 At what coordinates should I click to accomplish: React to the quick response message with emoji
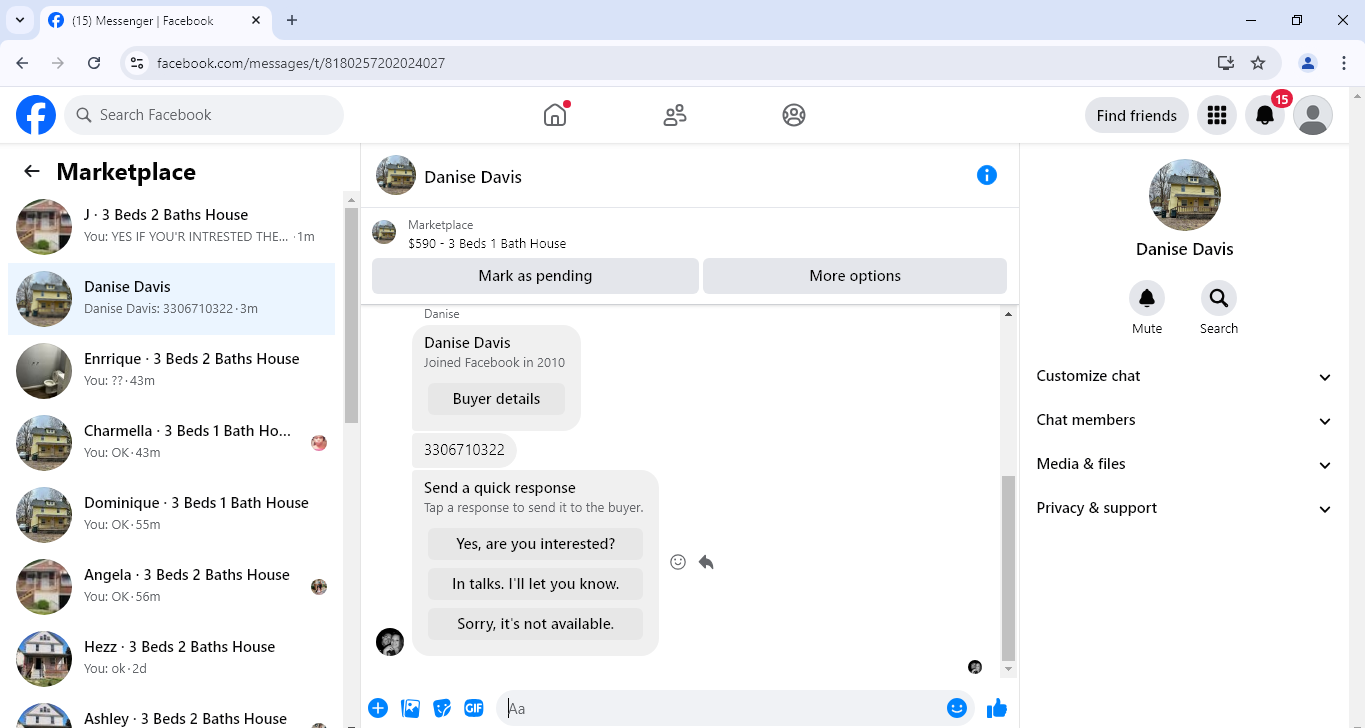(678, 562)
